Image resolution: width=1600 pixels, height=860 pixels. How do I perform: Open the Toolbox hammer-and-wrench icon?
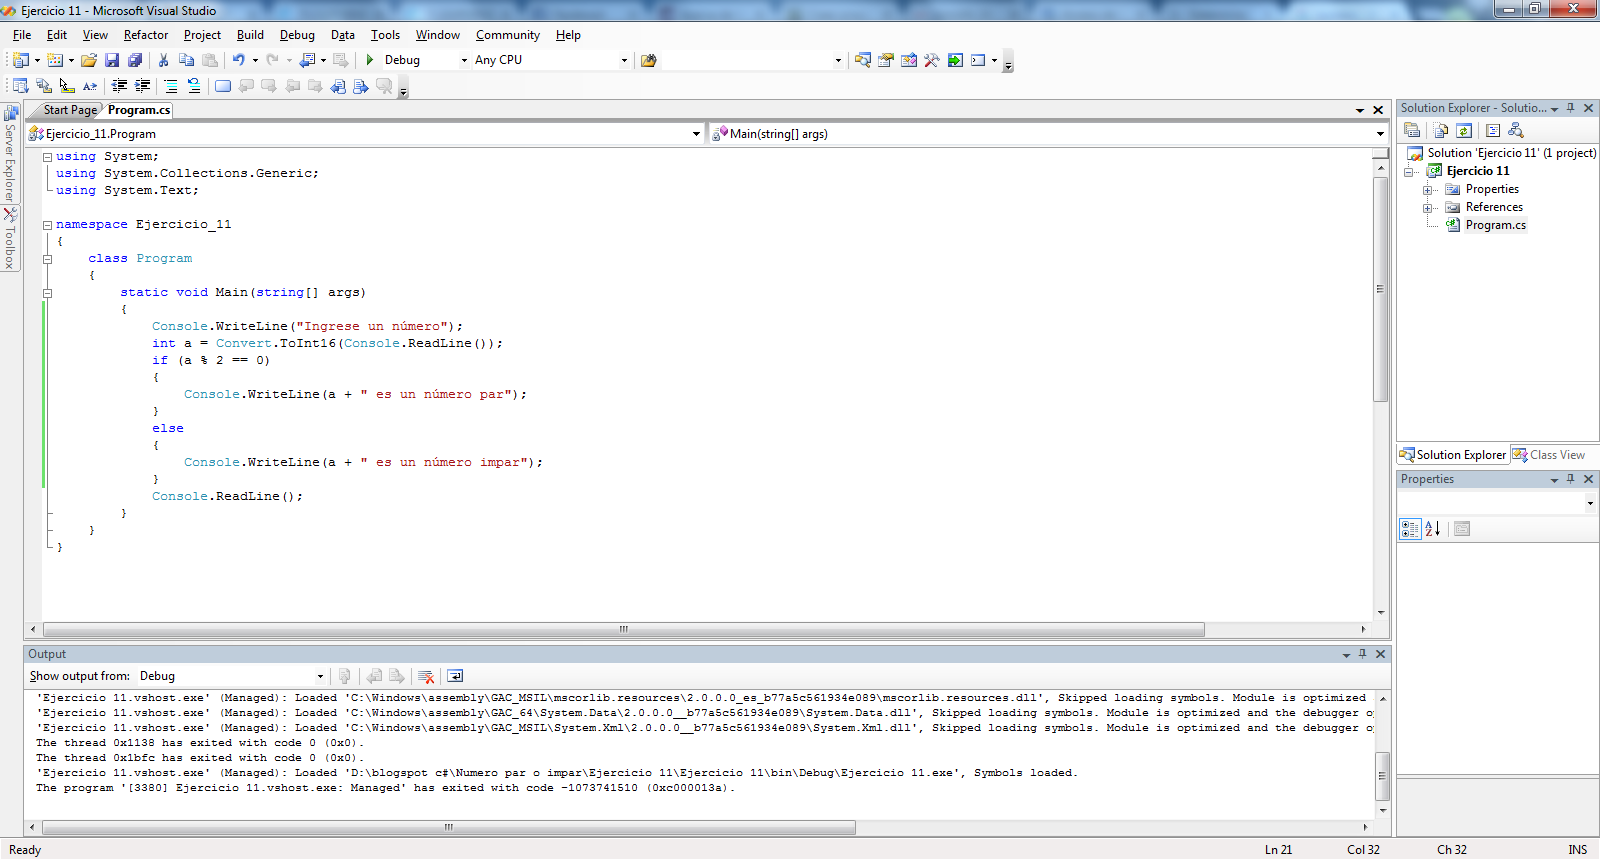point(931,60)
